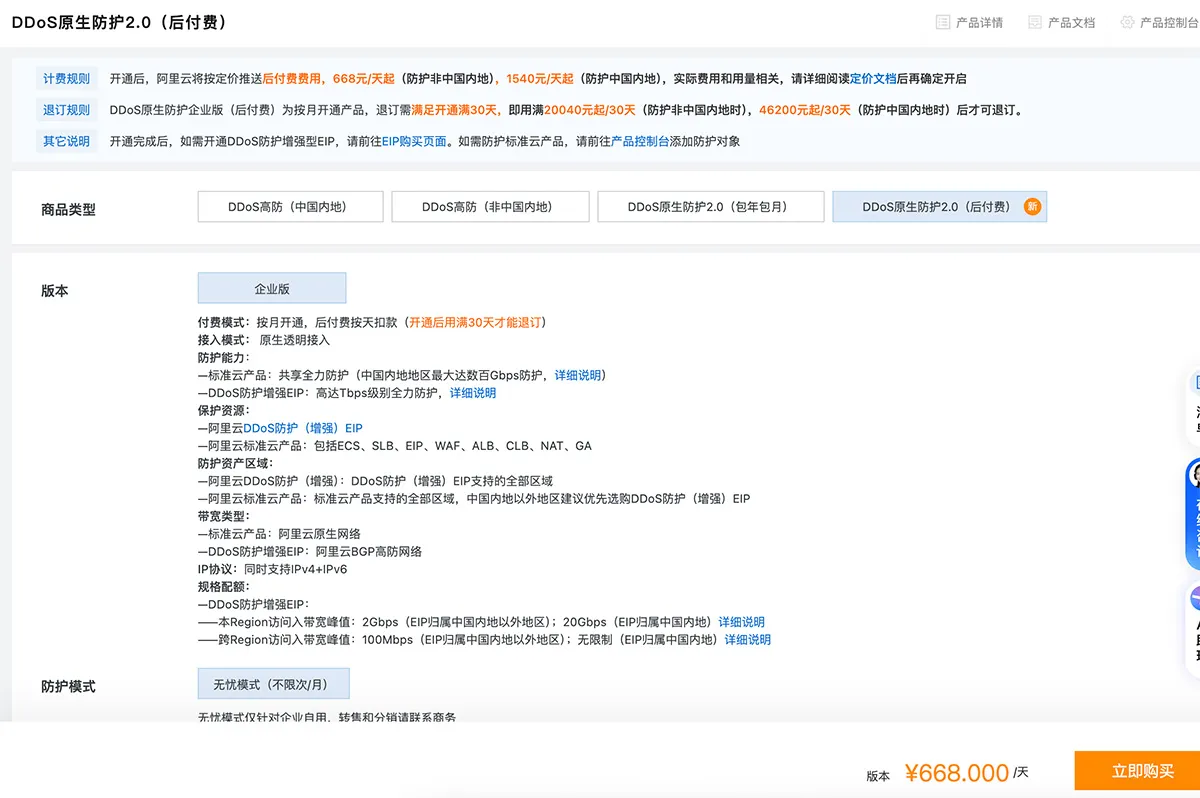Screen dimensions: 1200x798
Task: Select the 企业版 version option
Action: click(271, 287)
